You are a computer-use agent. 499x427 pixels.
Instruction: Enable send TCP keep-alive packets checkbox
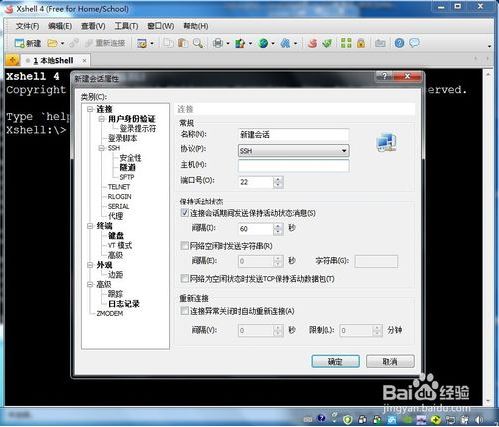click(184, 278)
